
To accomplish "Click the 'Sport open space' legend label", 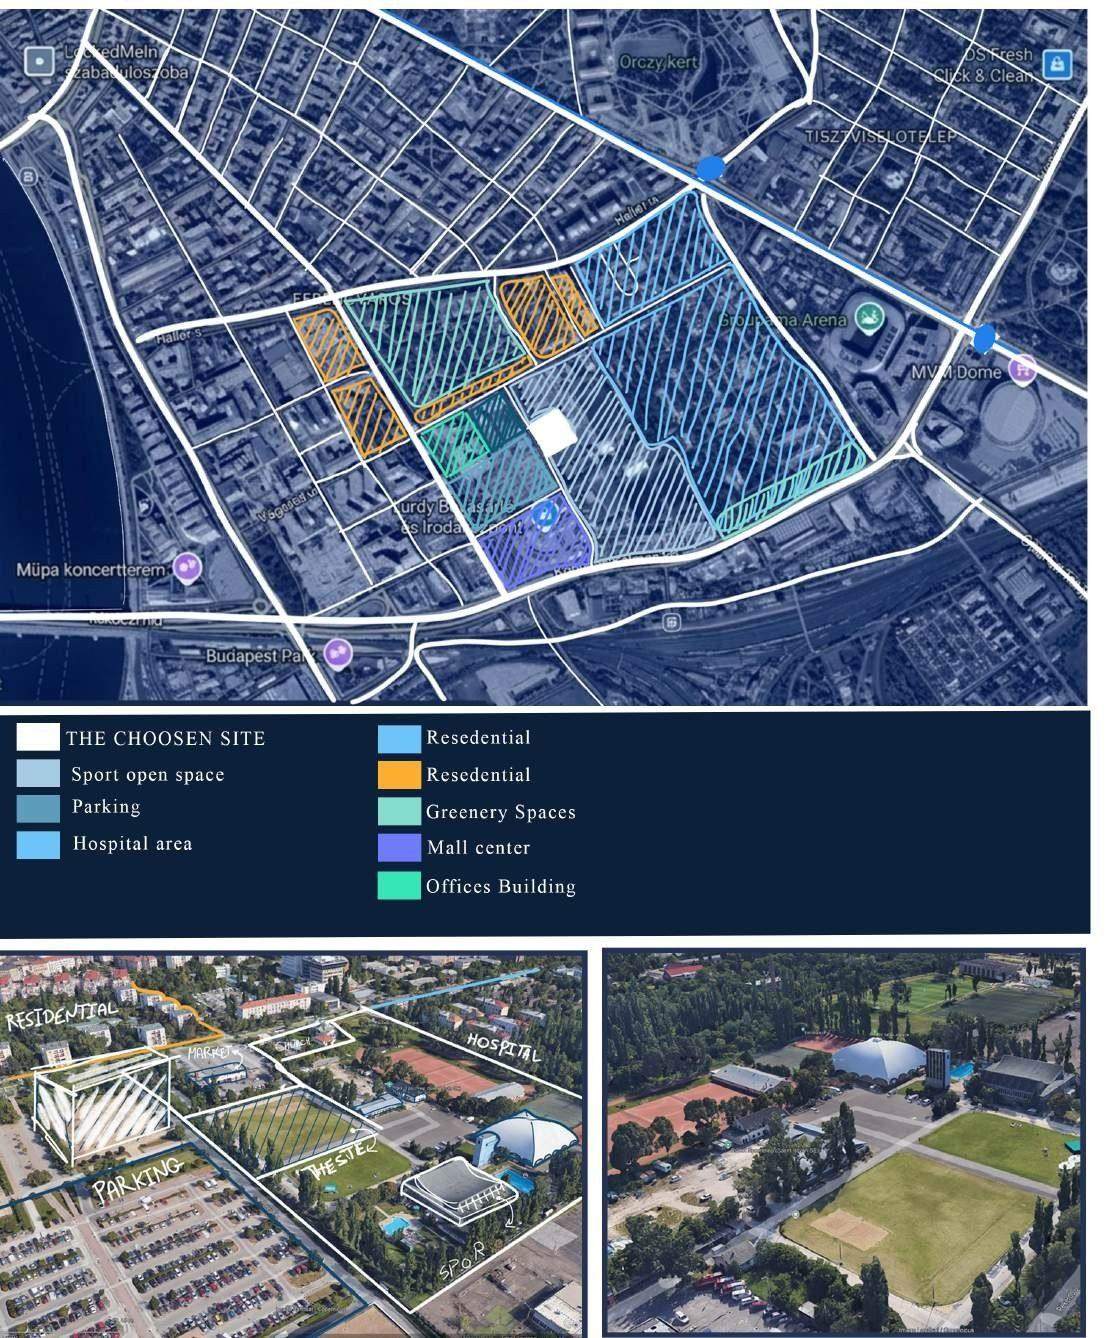I will [148, 775].
